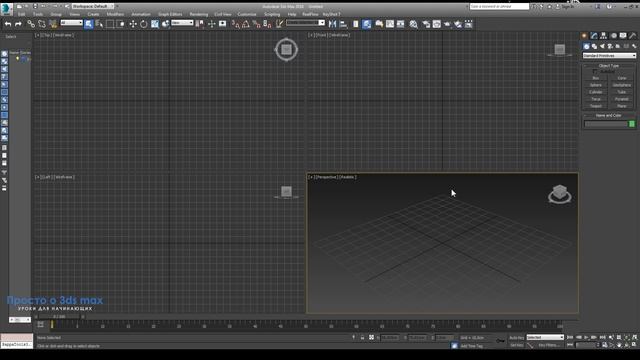The image size is (640, 360).
Task: Activate the Select and Link tool
Action: 31,24
